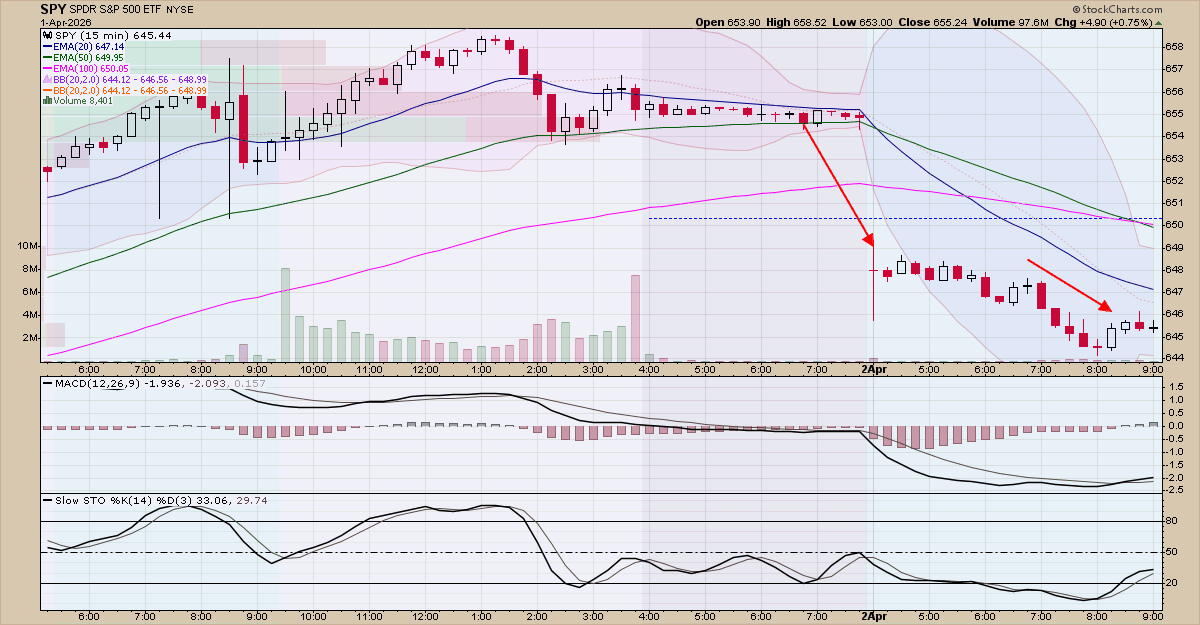
Task: Click the 8M volume axis label
Action: point(30,269)
